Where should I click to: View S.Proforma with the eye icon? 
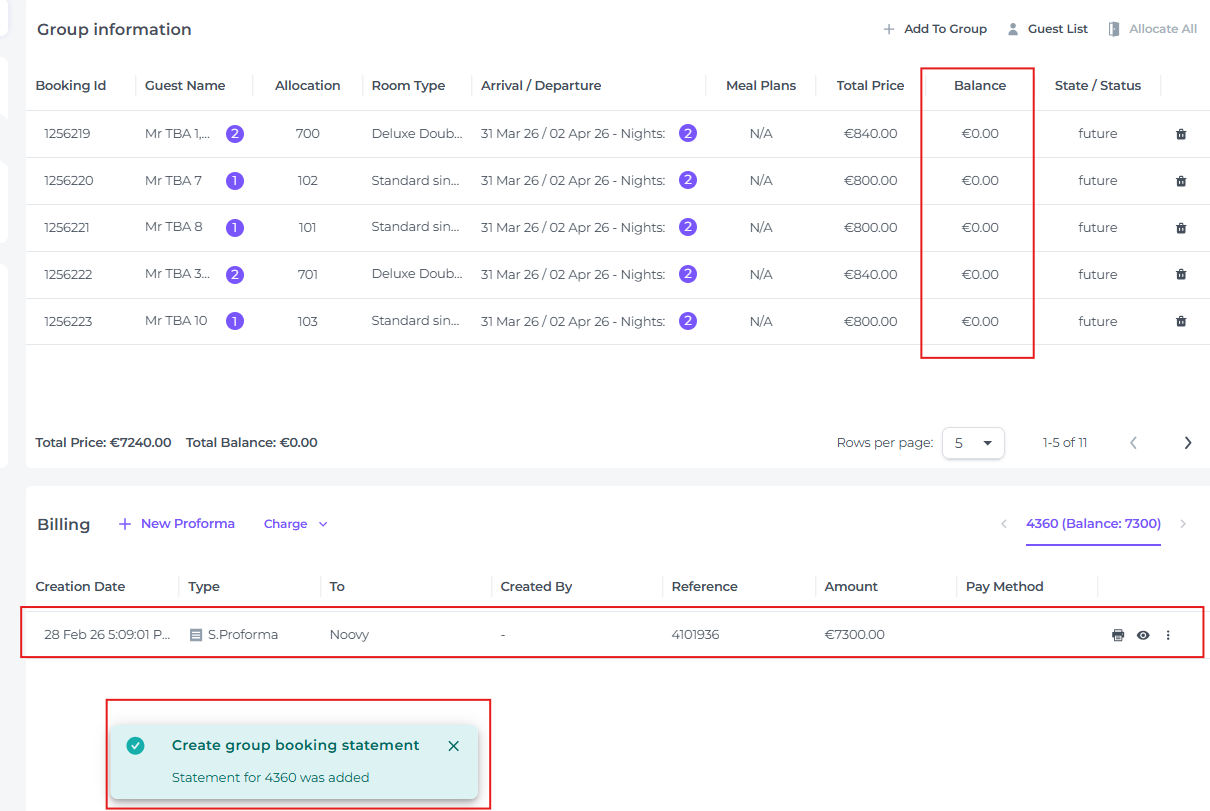pos(1143,635)
